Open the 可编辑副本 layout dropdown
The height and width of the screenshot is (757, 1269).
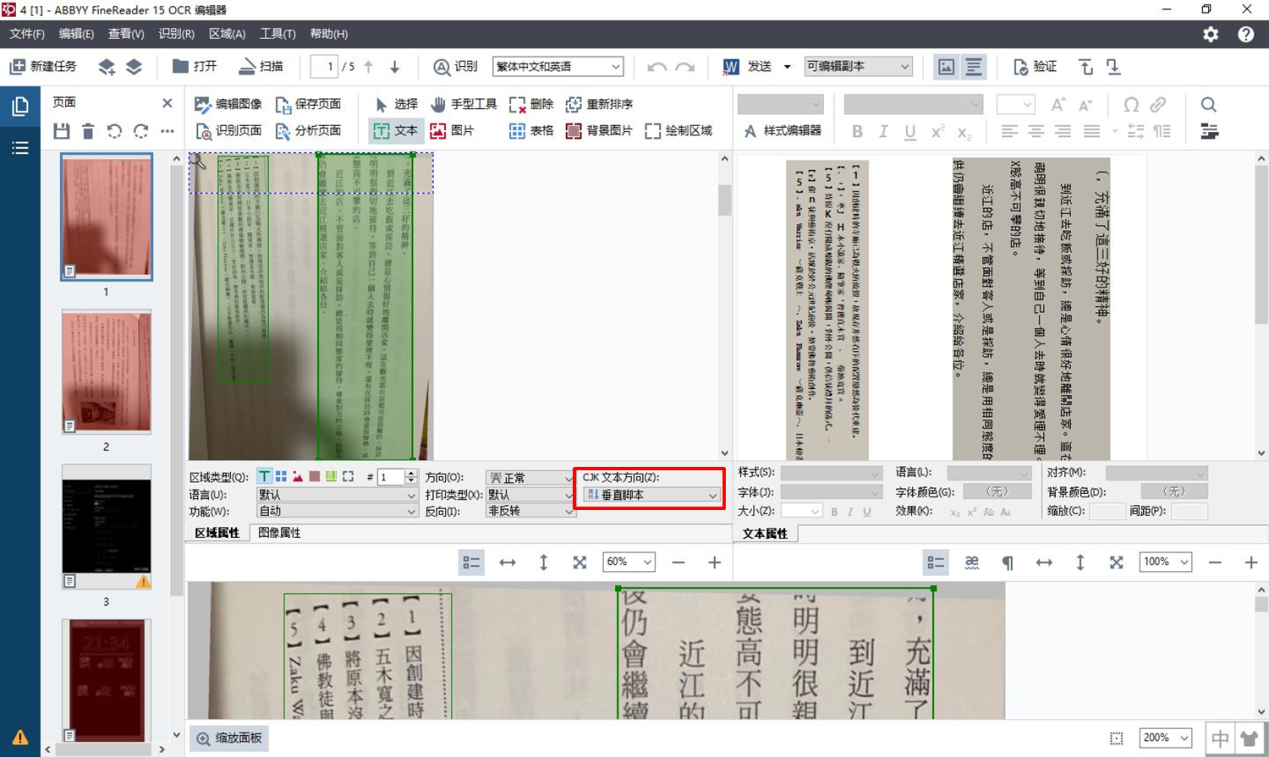[858, 66]
